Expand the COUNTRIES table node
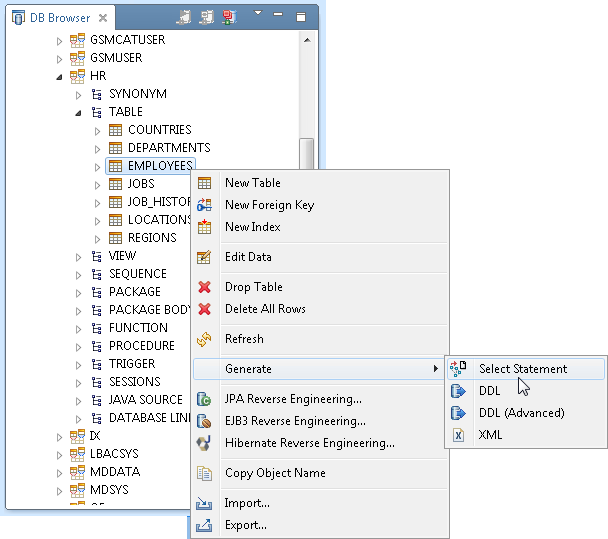 [97, 130]
